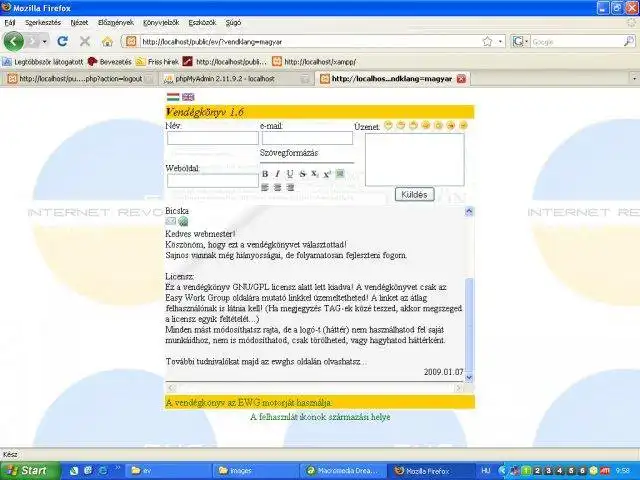
Task: Go to Firefox Home page icon
Action: (107, 41)
